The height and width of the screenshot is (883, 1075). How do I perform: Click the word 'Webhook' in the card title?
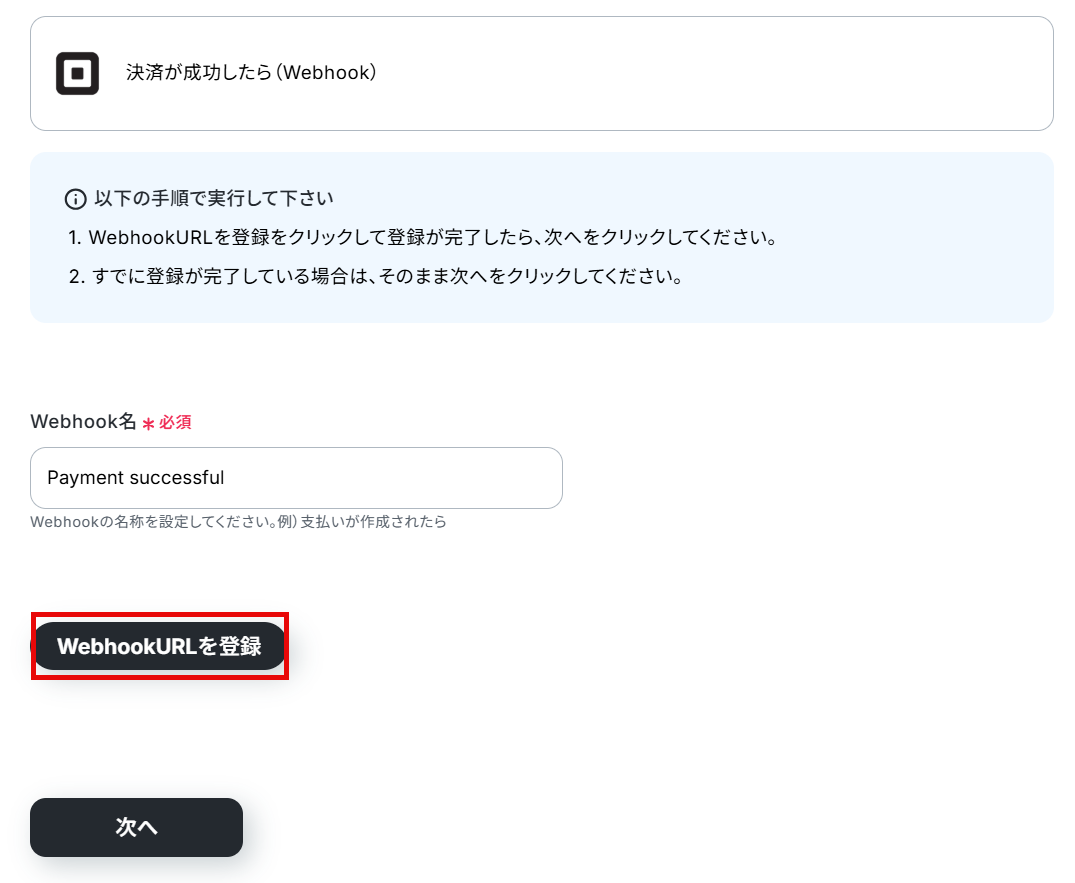point(326,73)
